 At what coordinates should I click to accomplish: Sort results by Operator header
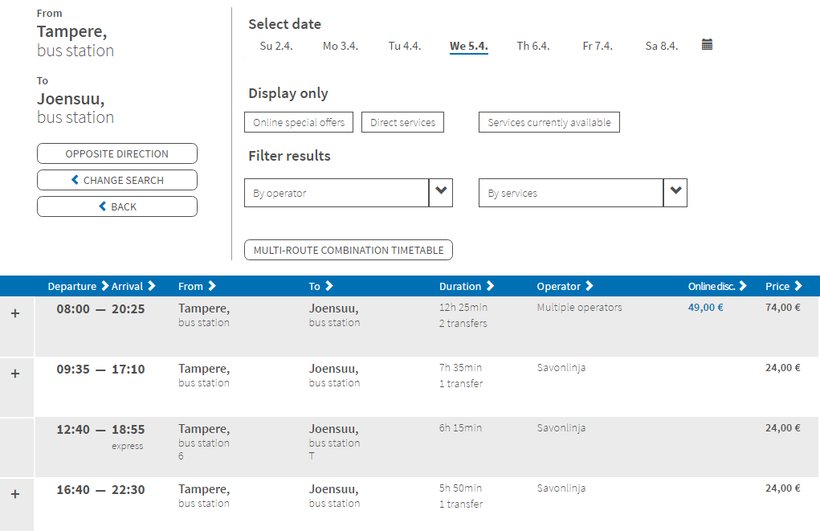click(565, 287)
